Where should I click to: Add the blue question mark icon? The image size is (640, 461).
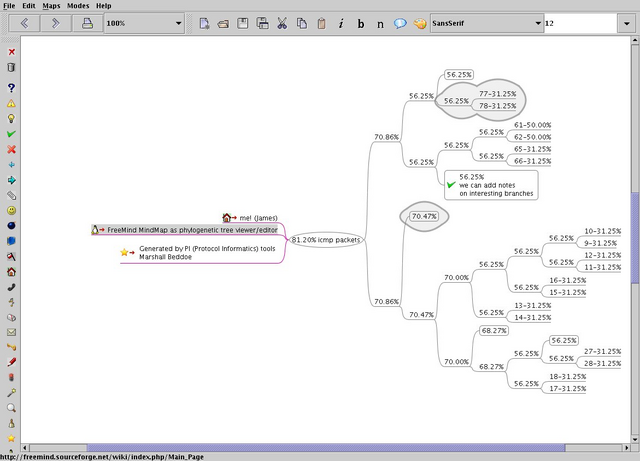[x=11, y=88]
